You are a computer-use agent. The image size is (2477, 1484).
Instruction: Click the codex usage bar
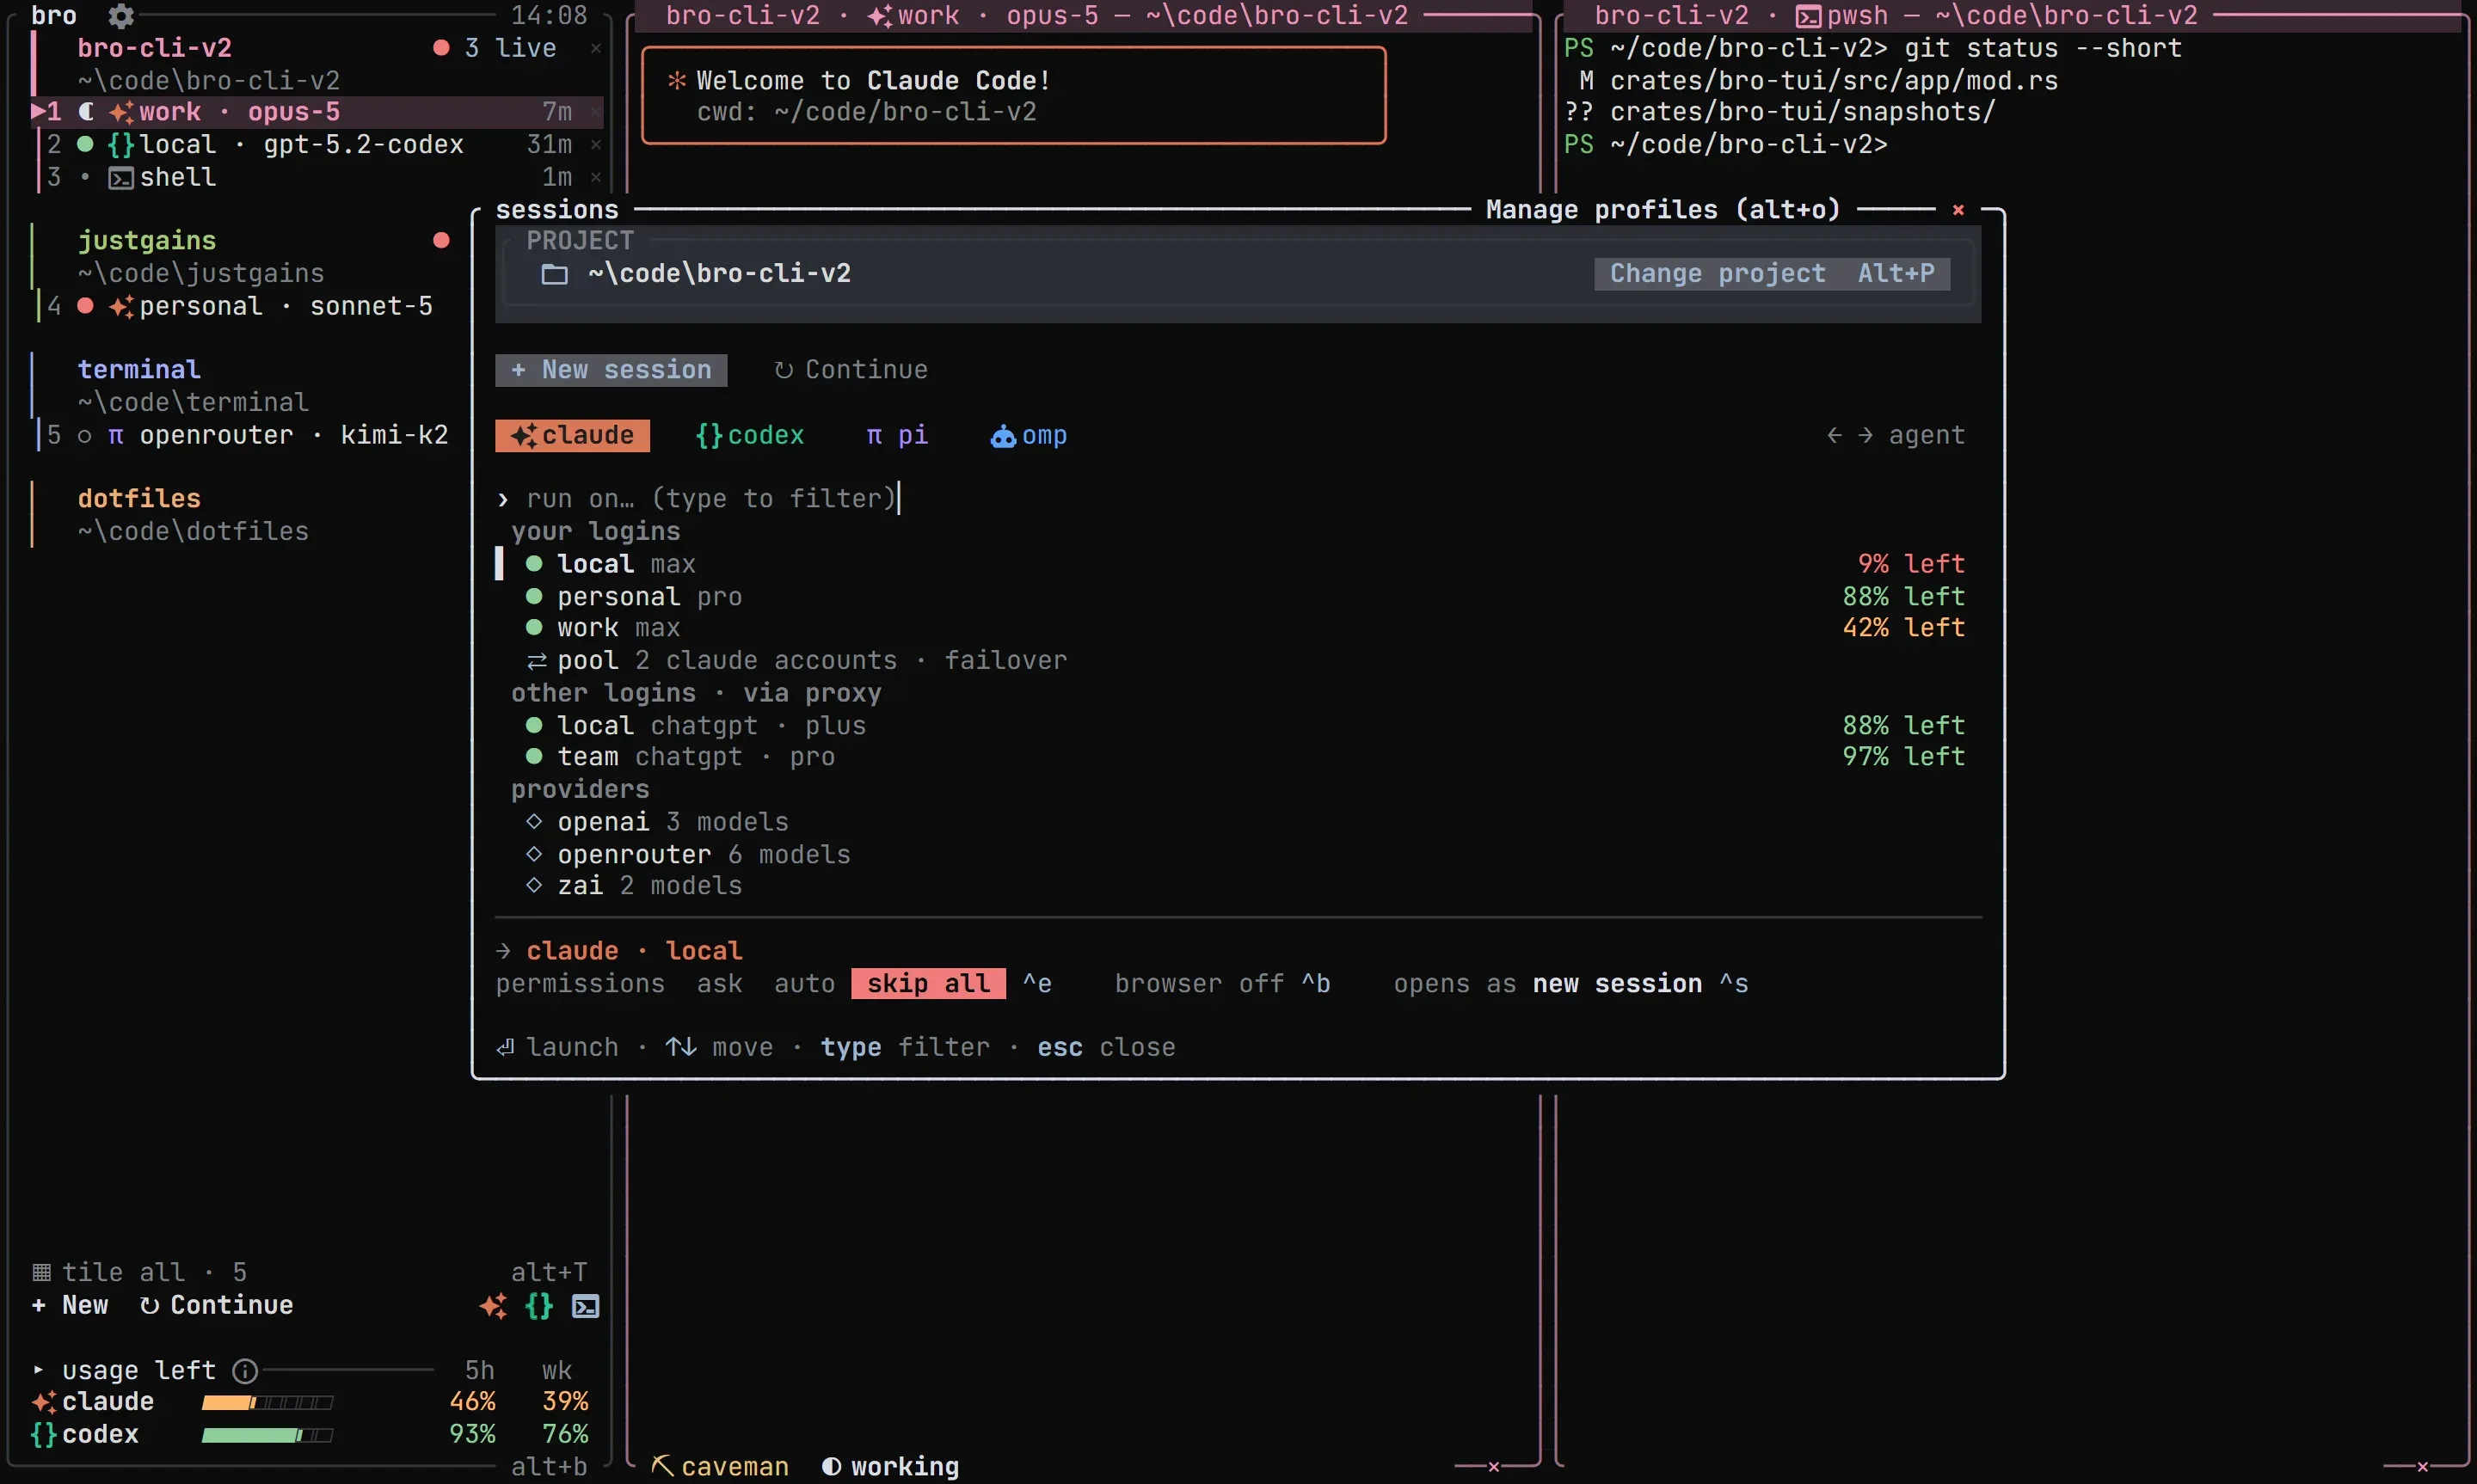267,1435
